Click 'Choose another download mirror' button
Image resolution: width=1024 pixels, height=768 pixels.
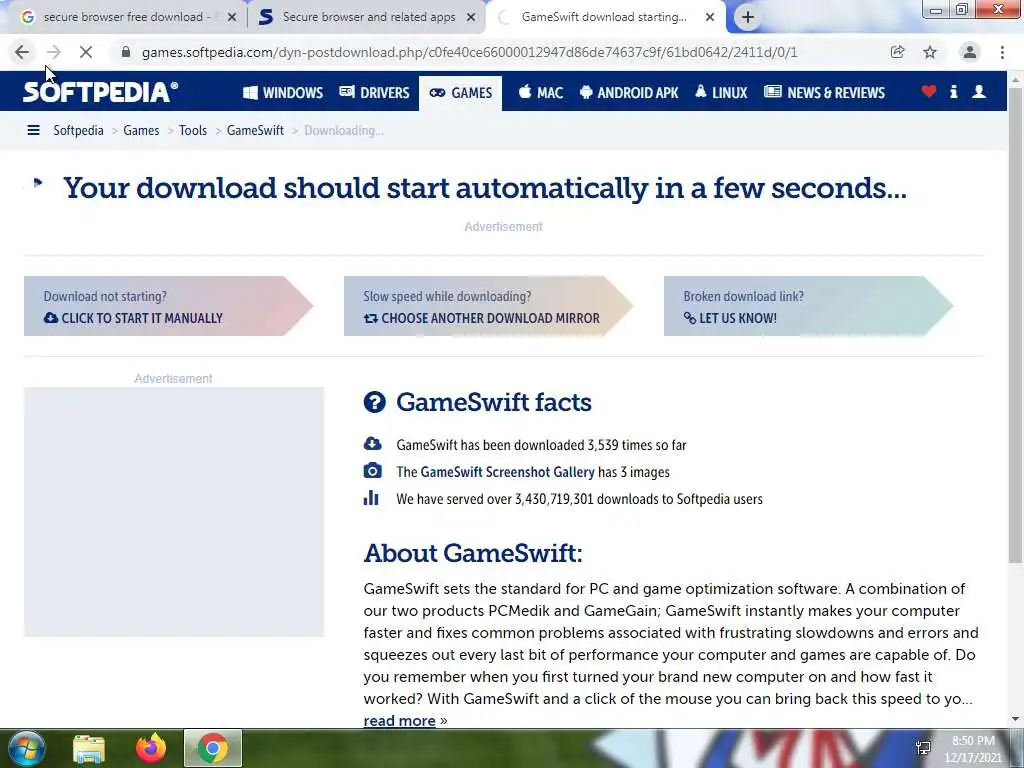[x=488, y=306]
